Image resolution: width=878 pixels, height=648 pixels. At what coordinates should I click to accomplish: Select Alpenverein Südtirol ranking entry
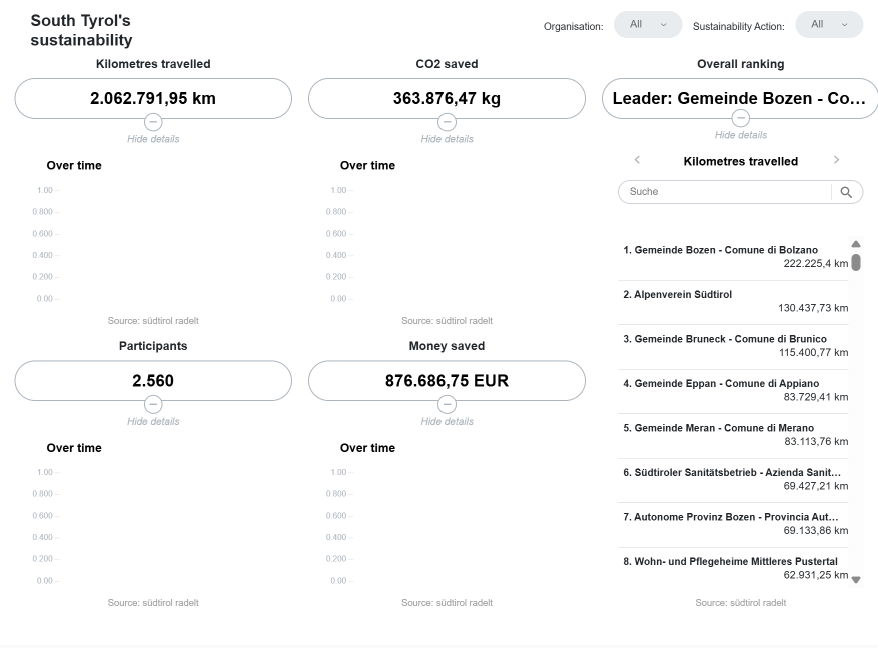coord(733,301)
